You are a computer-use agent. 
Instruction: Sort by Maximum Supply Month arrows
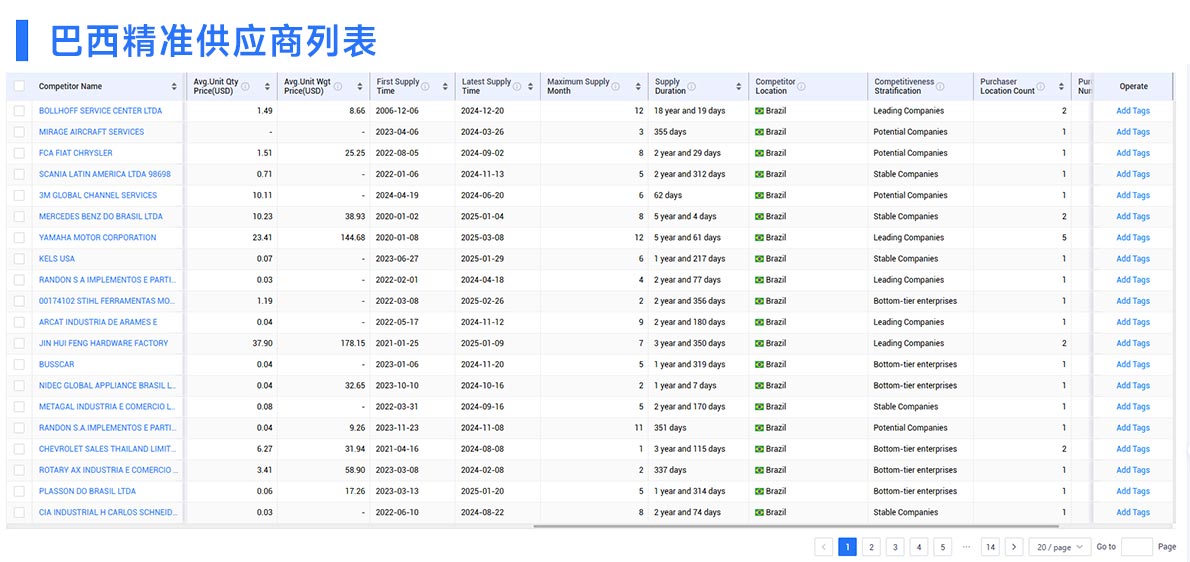click(x=638, y=86)
